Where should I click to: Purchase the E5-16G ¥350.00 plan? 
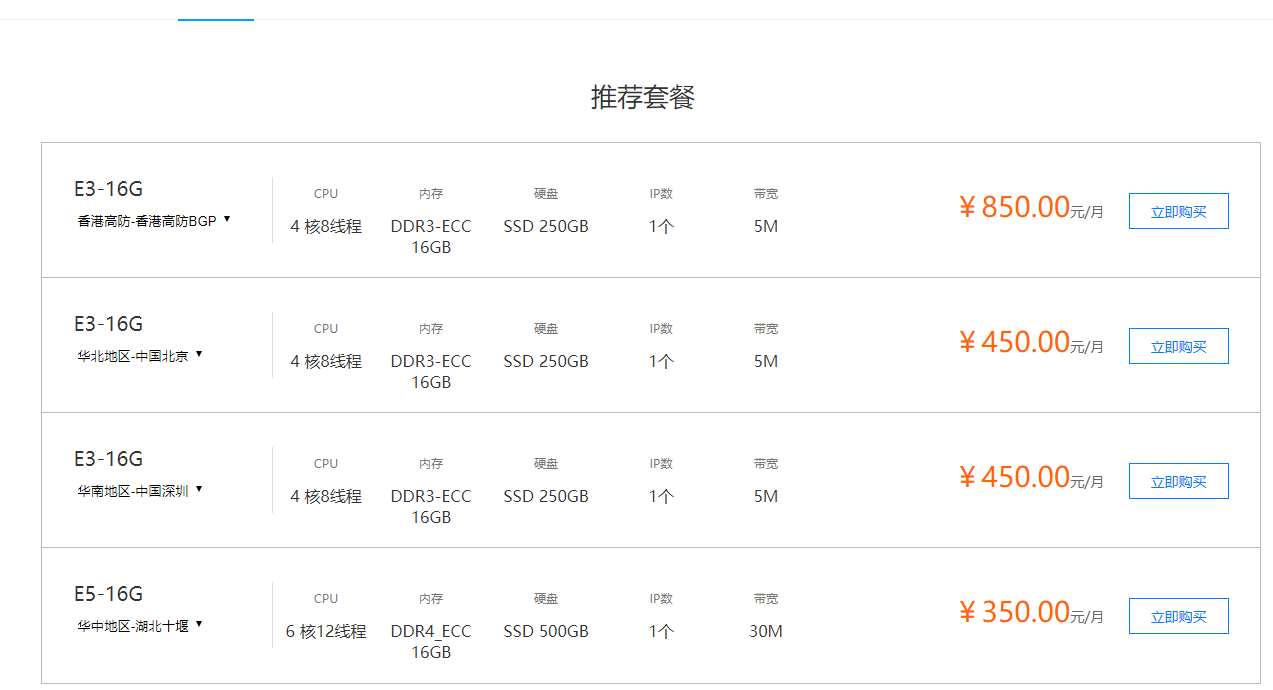point(1178,616)
